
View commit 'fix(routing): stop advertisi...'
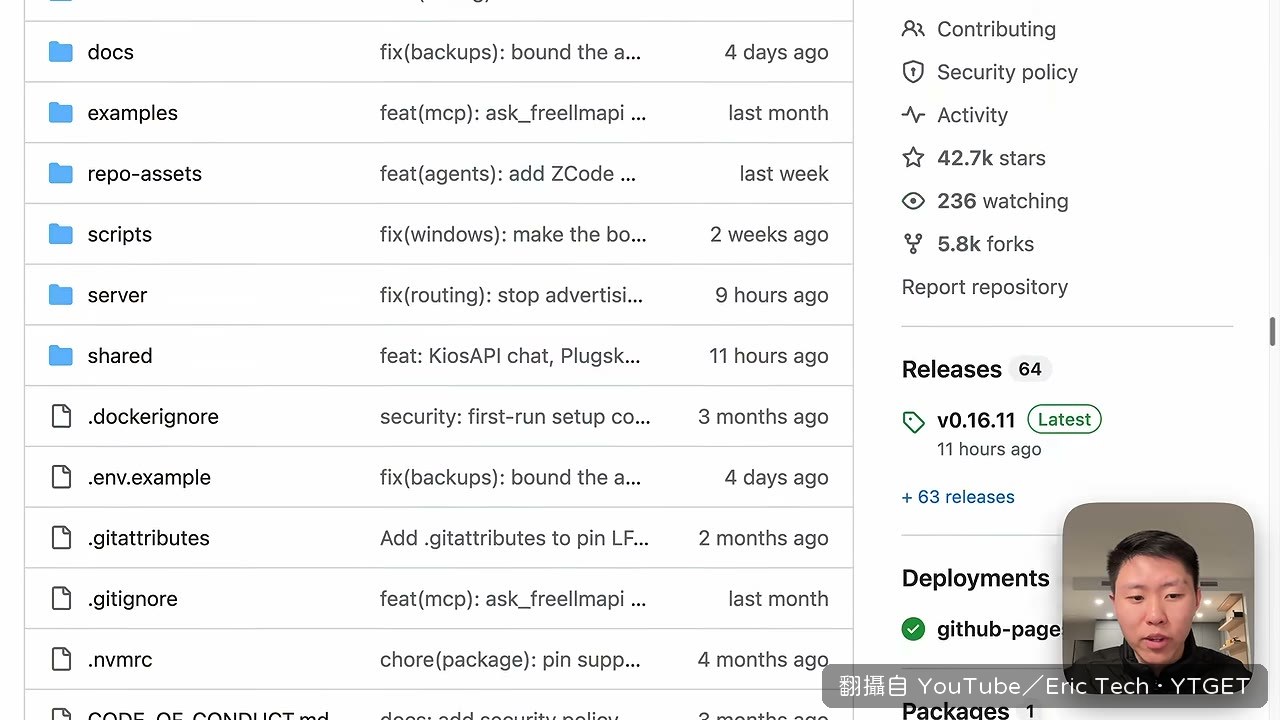pos(511,295)
